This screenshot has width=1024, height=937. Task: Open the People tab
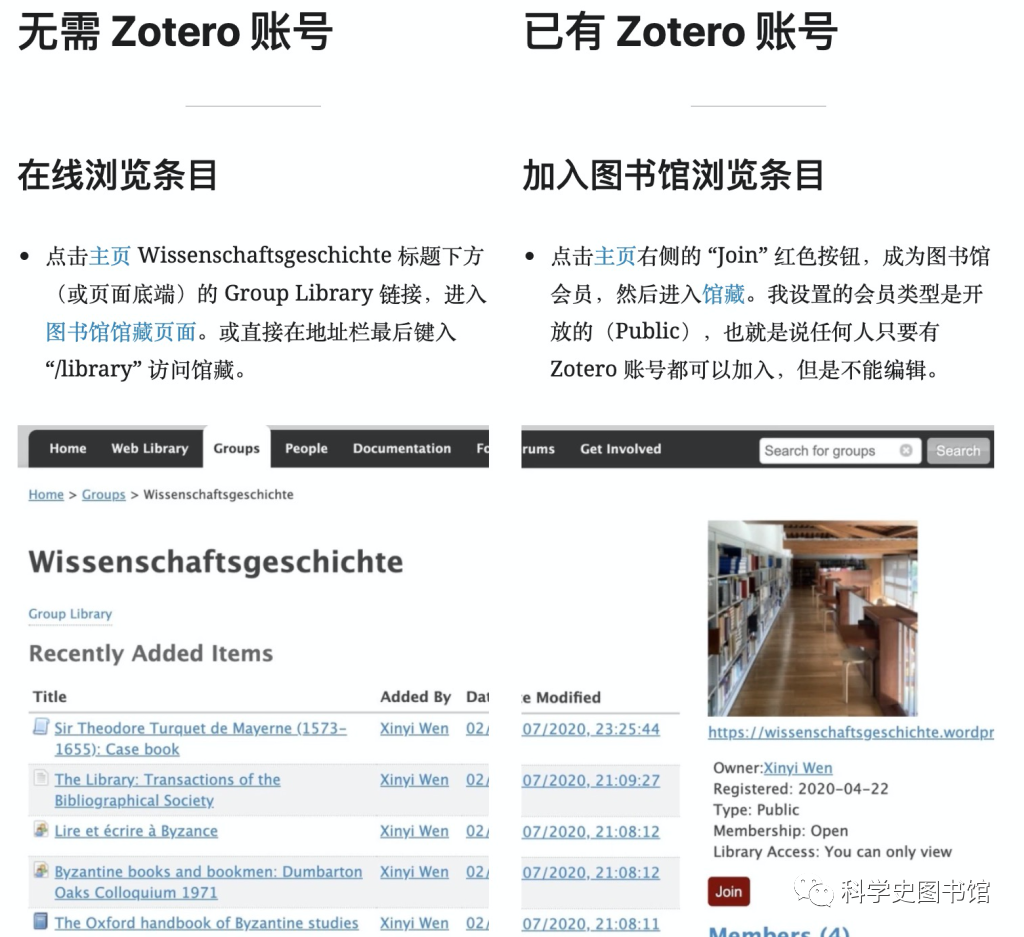(x=306, y=449)
